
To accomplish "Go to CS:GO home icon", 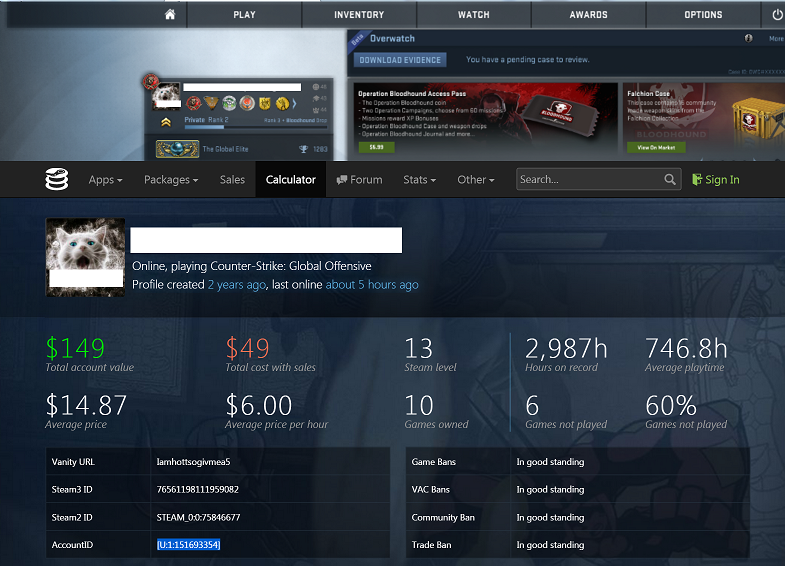I will [170, 15].
